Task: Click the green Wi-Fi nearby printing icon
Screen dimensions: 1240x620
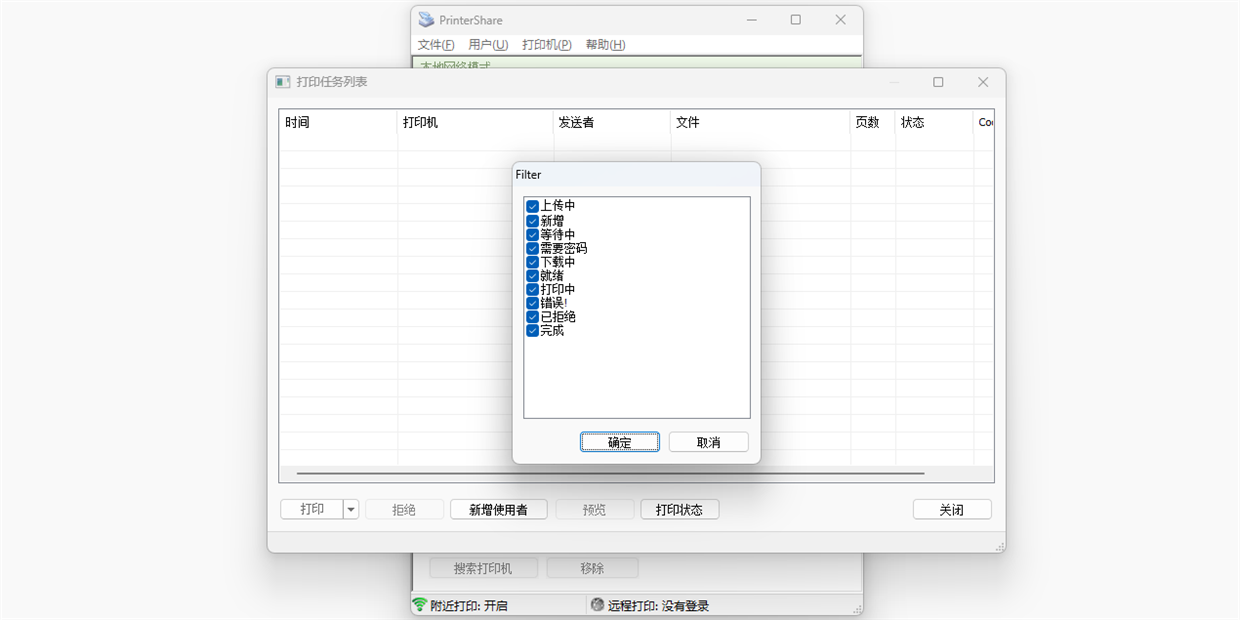Action: pyautogui.click(x=420, y=605)
